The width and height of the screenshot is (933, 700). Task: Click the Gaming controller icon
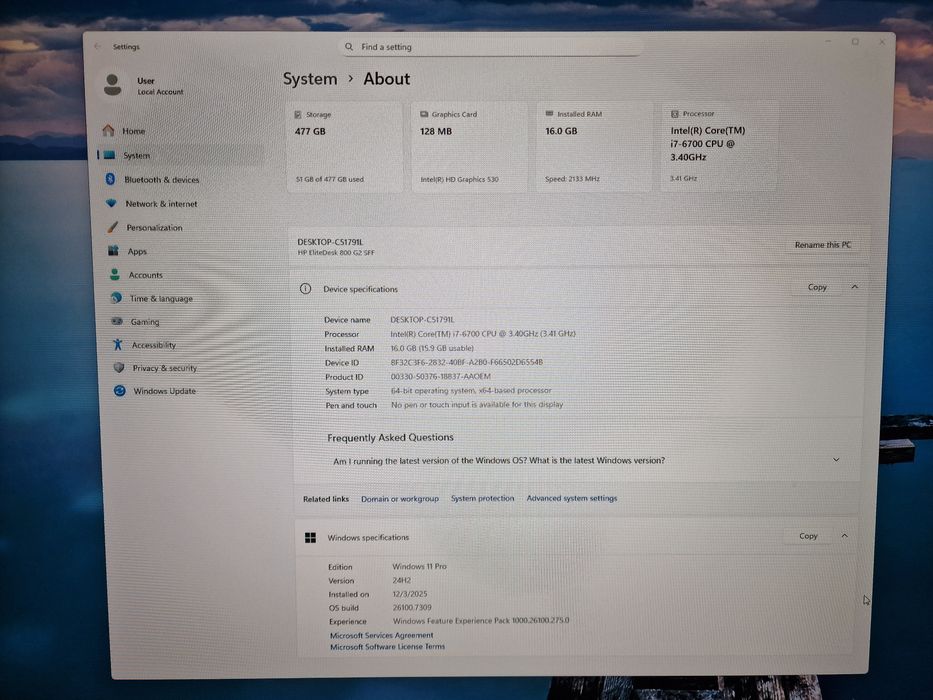point(117,321)
